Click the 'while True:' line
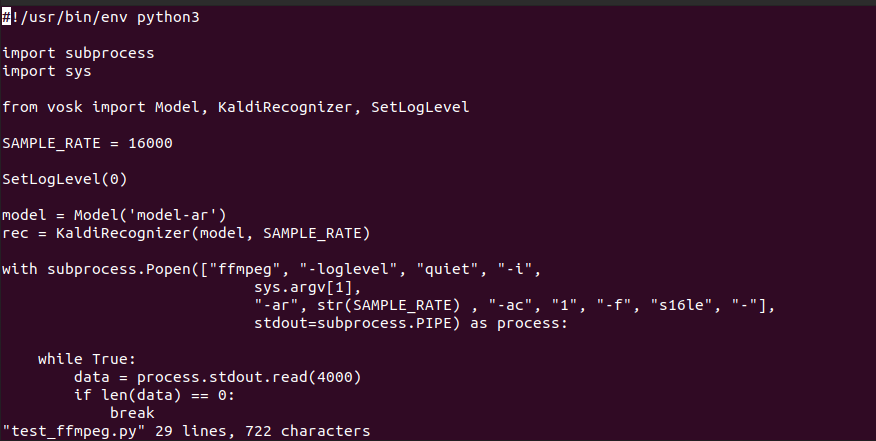The image size is (876, 441). 87,359
